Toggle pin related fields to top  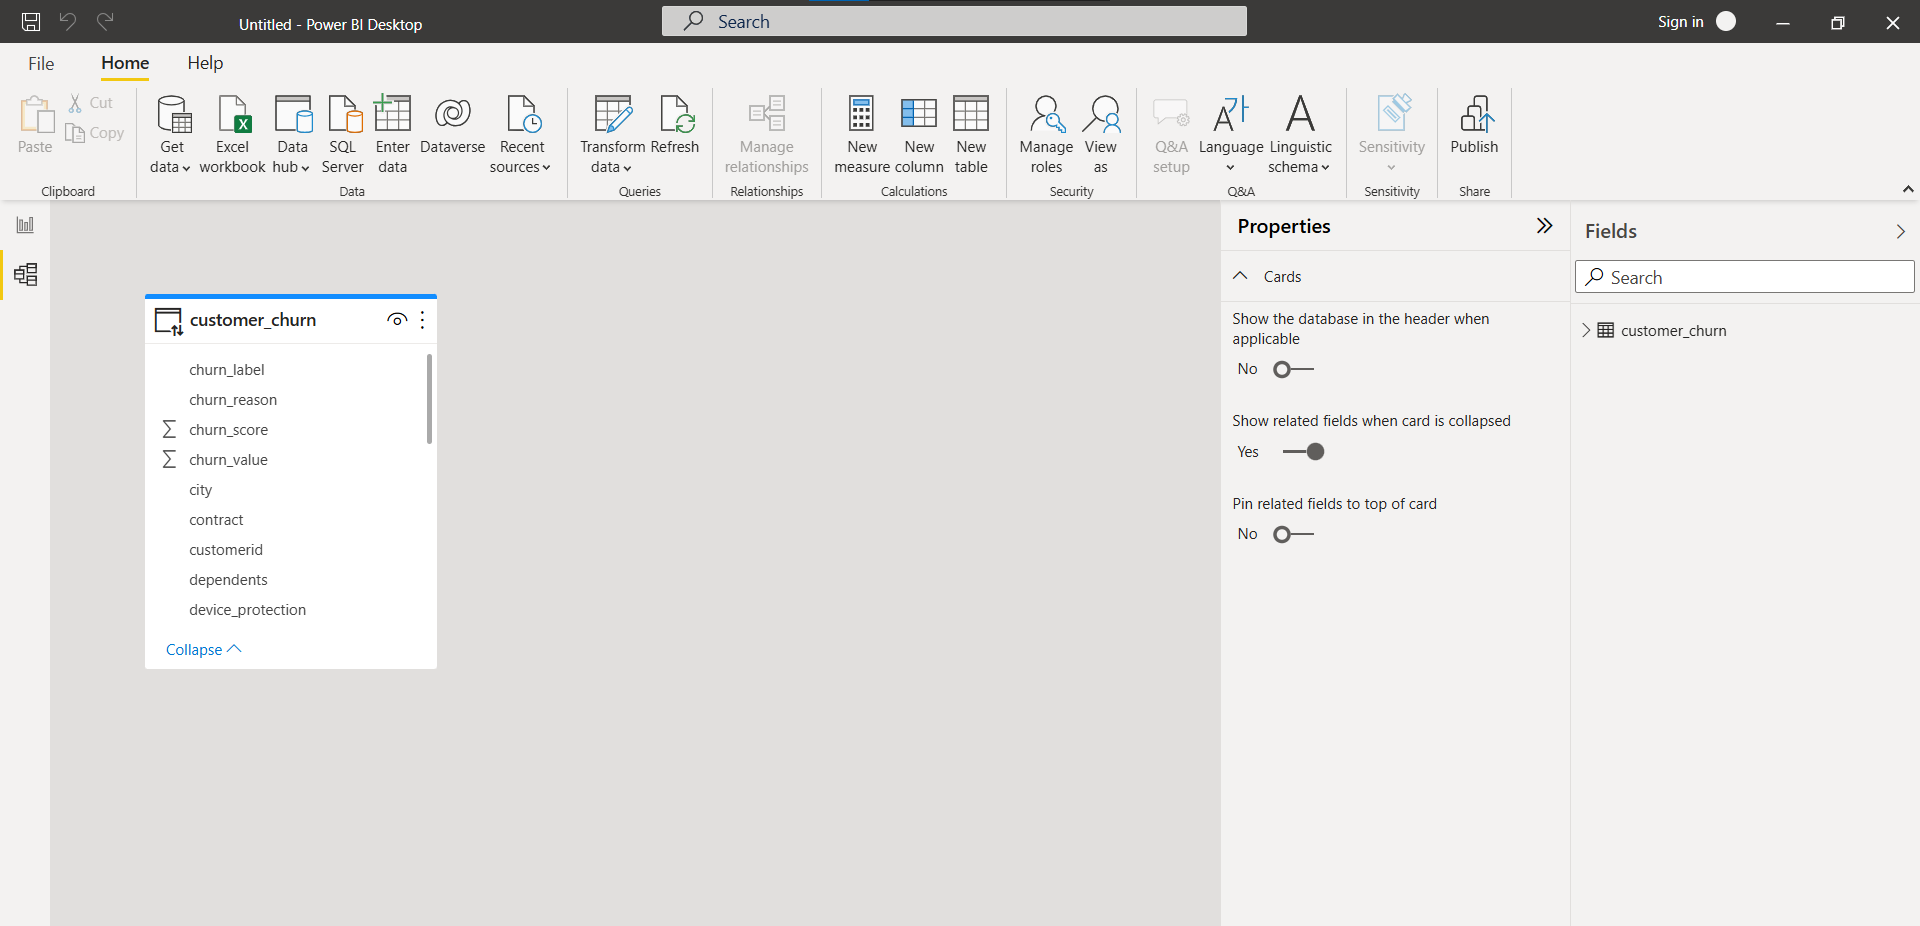point(1293,534)
